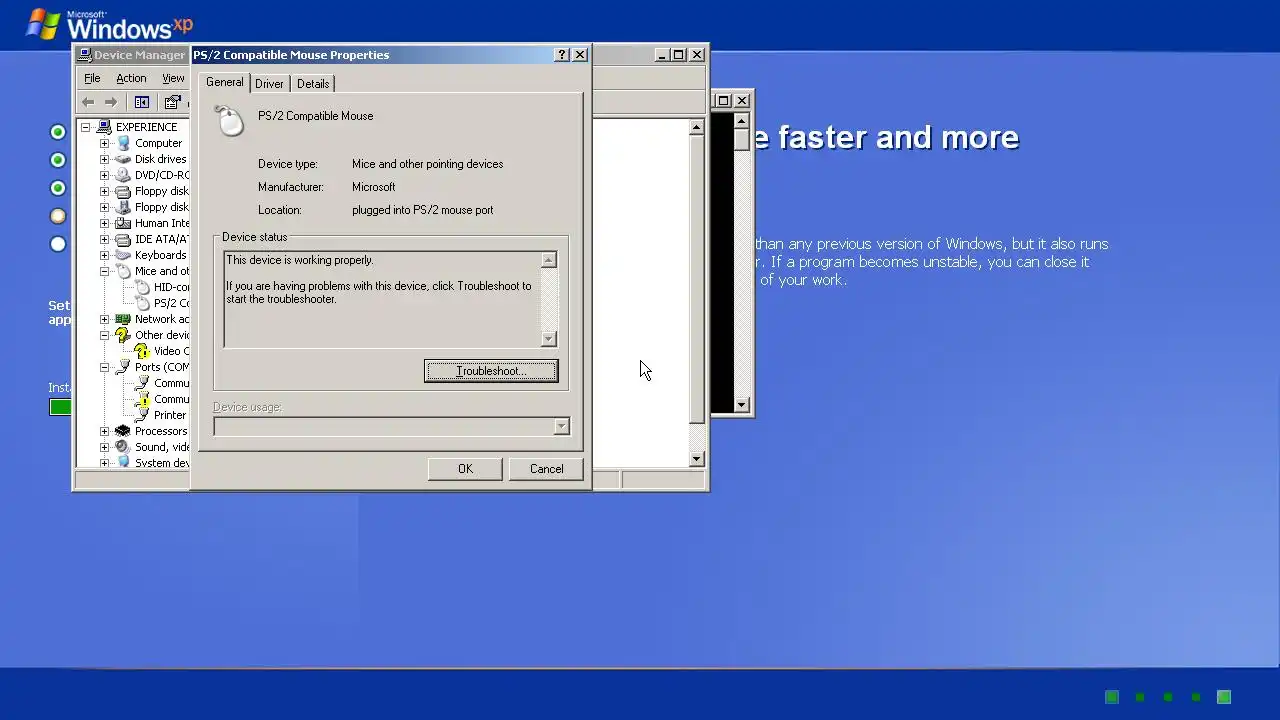This screenshot has height=720, width=1280.
Task: Collapse the Ports node
Action: [x=104, y=367]
